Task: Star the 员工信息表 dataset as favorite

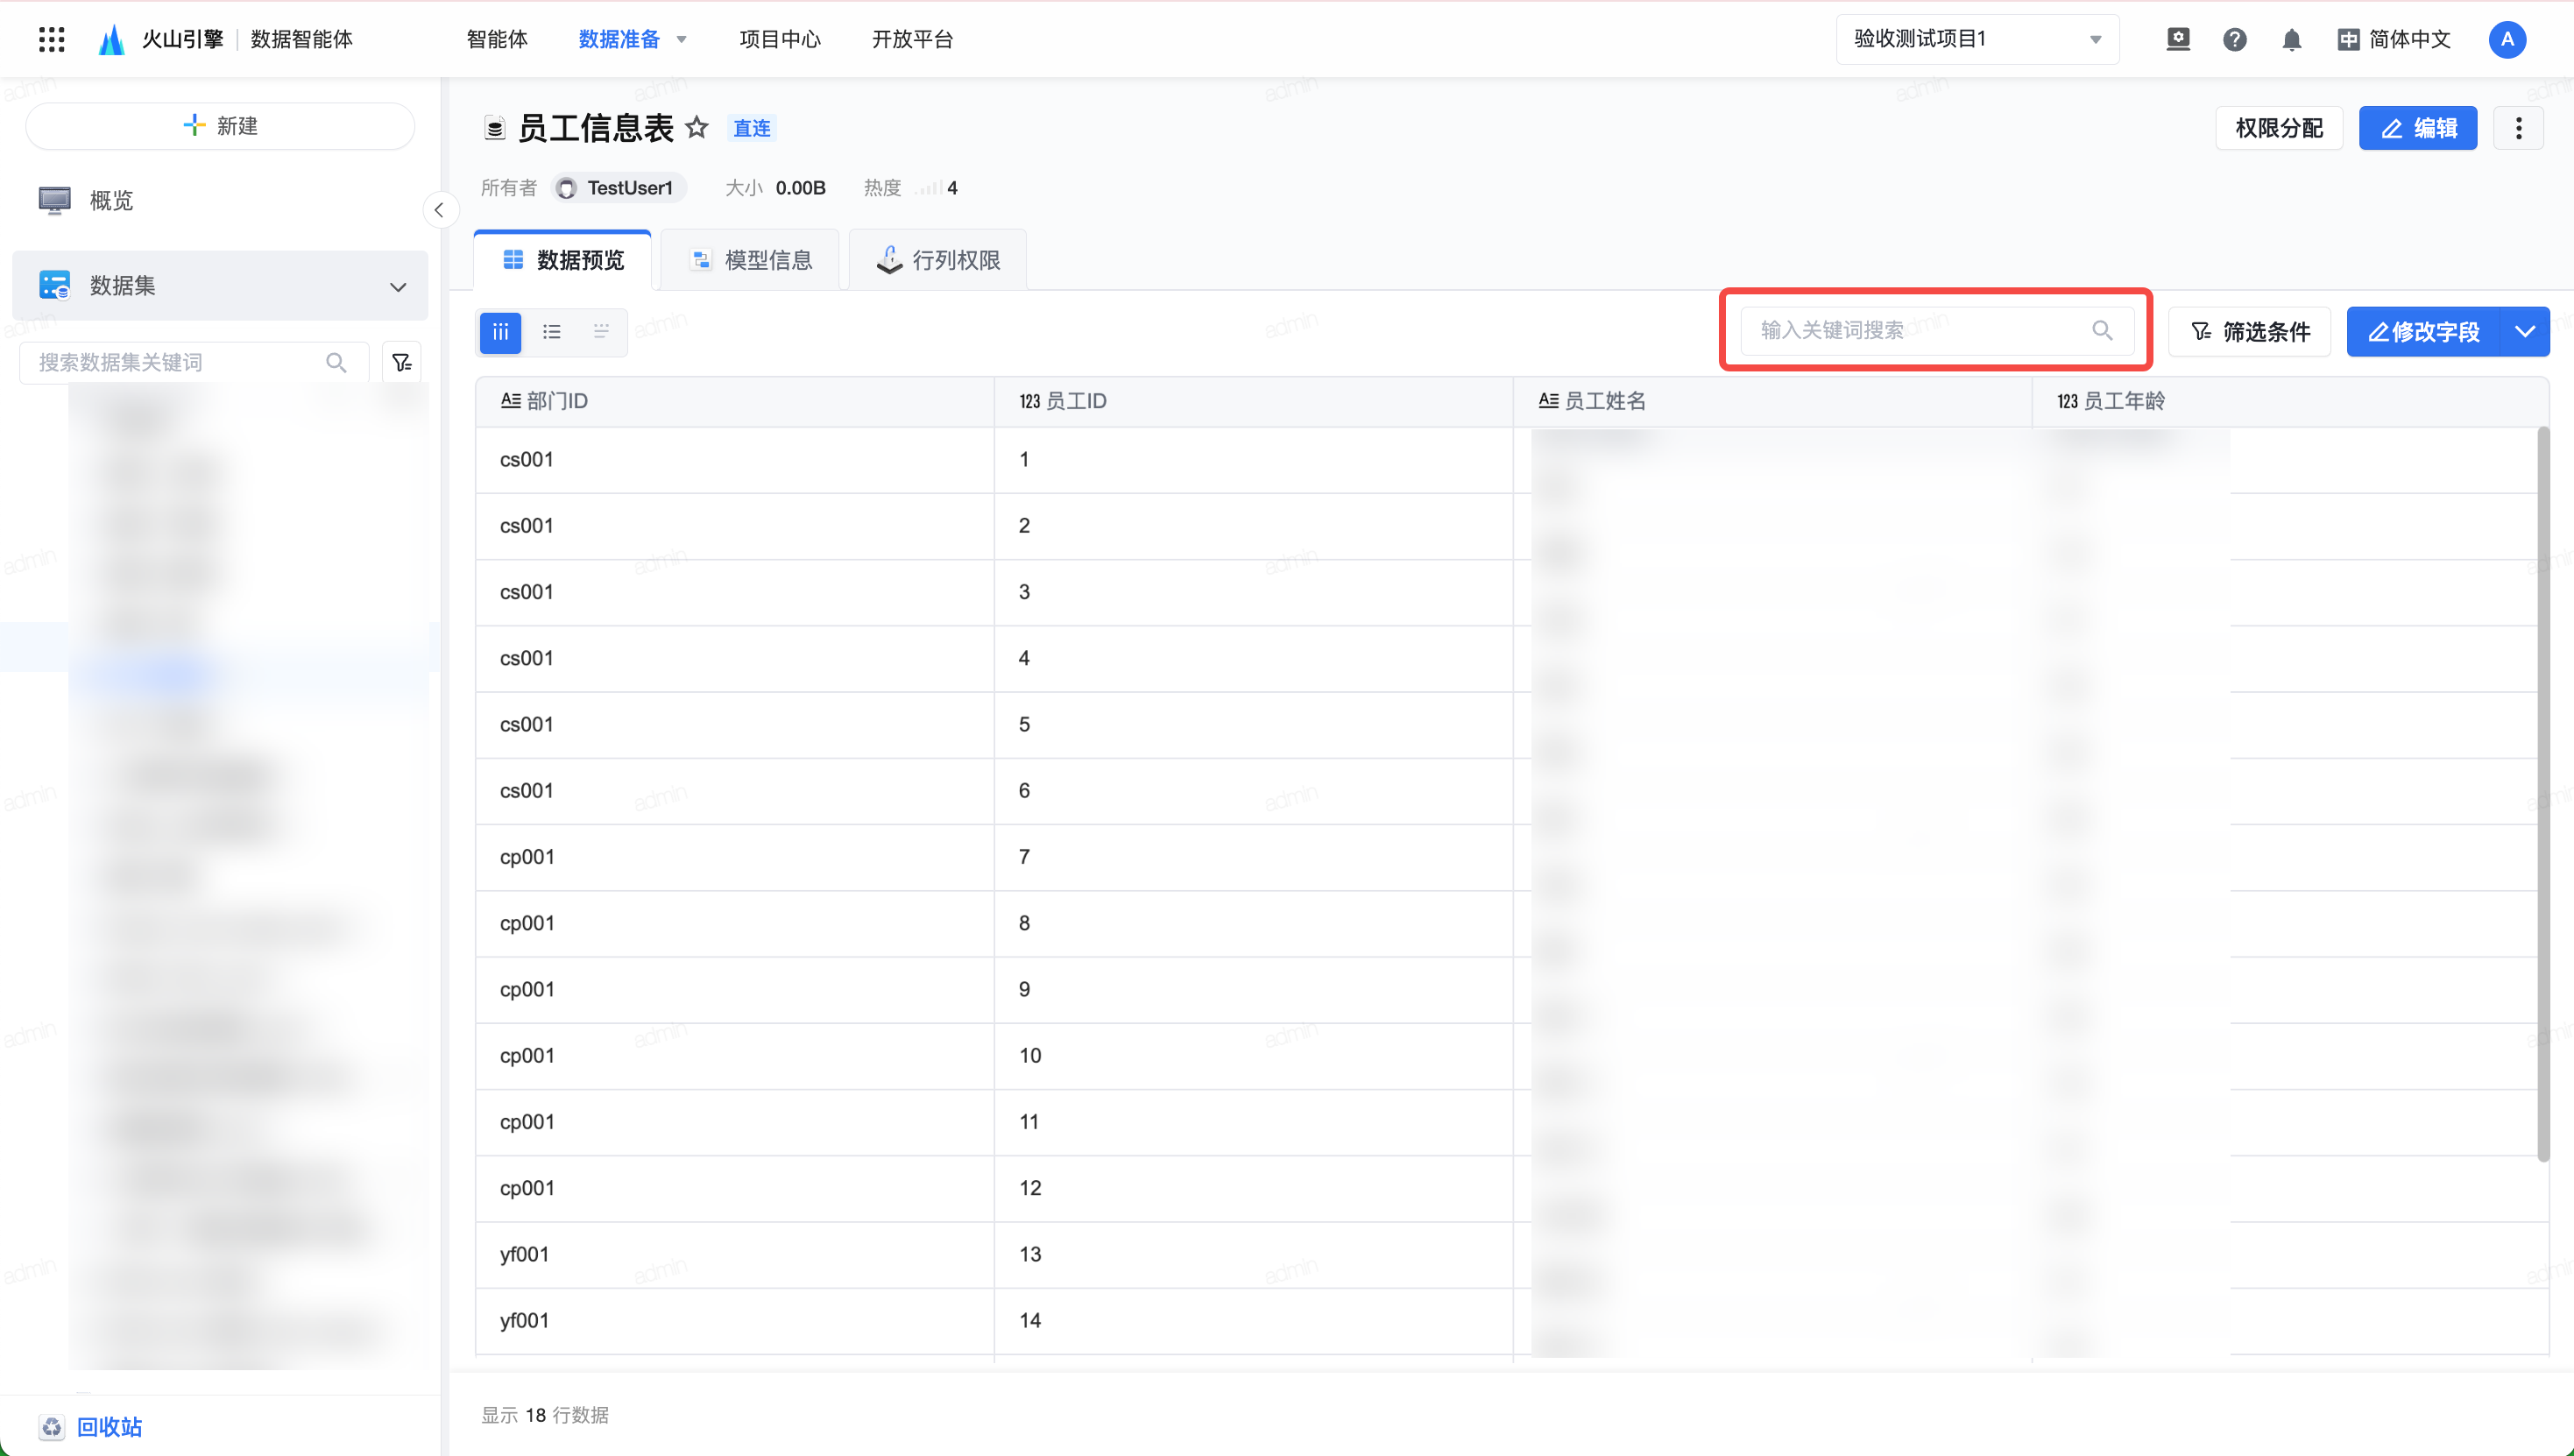Action: (697, 128)
